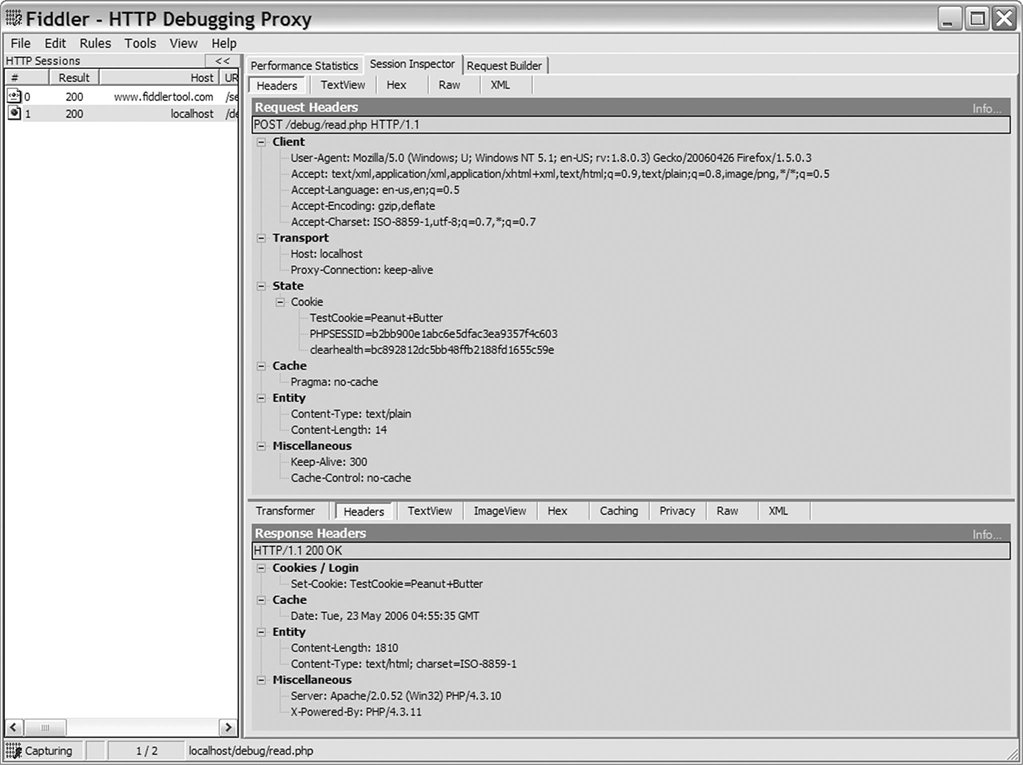This screenshot has width=1023, height=765.
Task: Collapse the Cookie node
Action: click(x=280, y=302)
